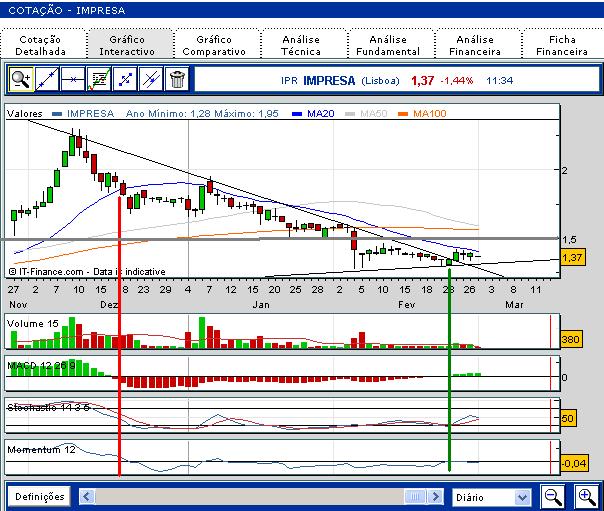This screenshot has width=604, height=511.
Task: Click the Ano Mínimo Máximo range text
Action: (202, 114)
